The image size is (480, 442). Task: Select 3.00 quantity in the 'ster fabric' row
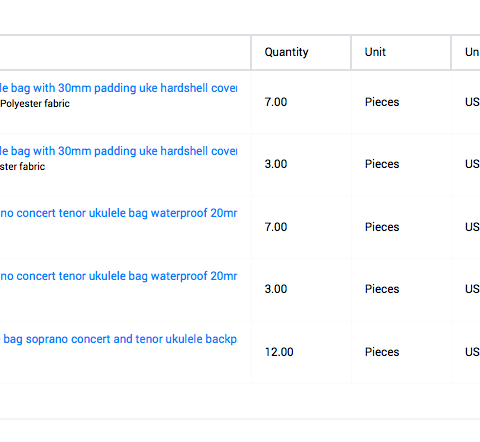276,164
